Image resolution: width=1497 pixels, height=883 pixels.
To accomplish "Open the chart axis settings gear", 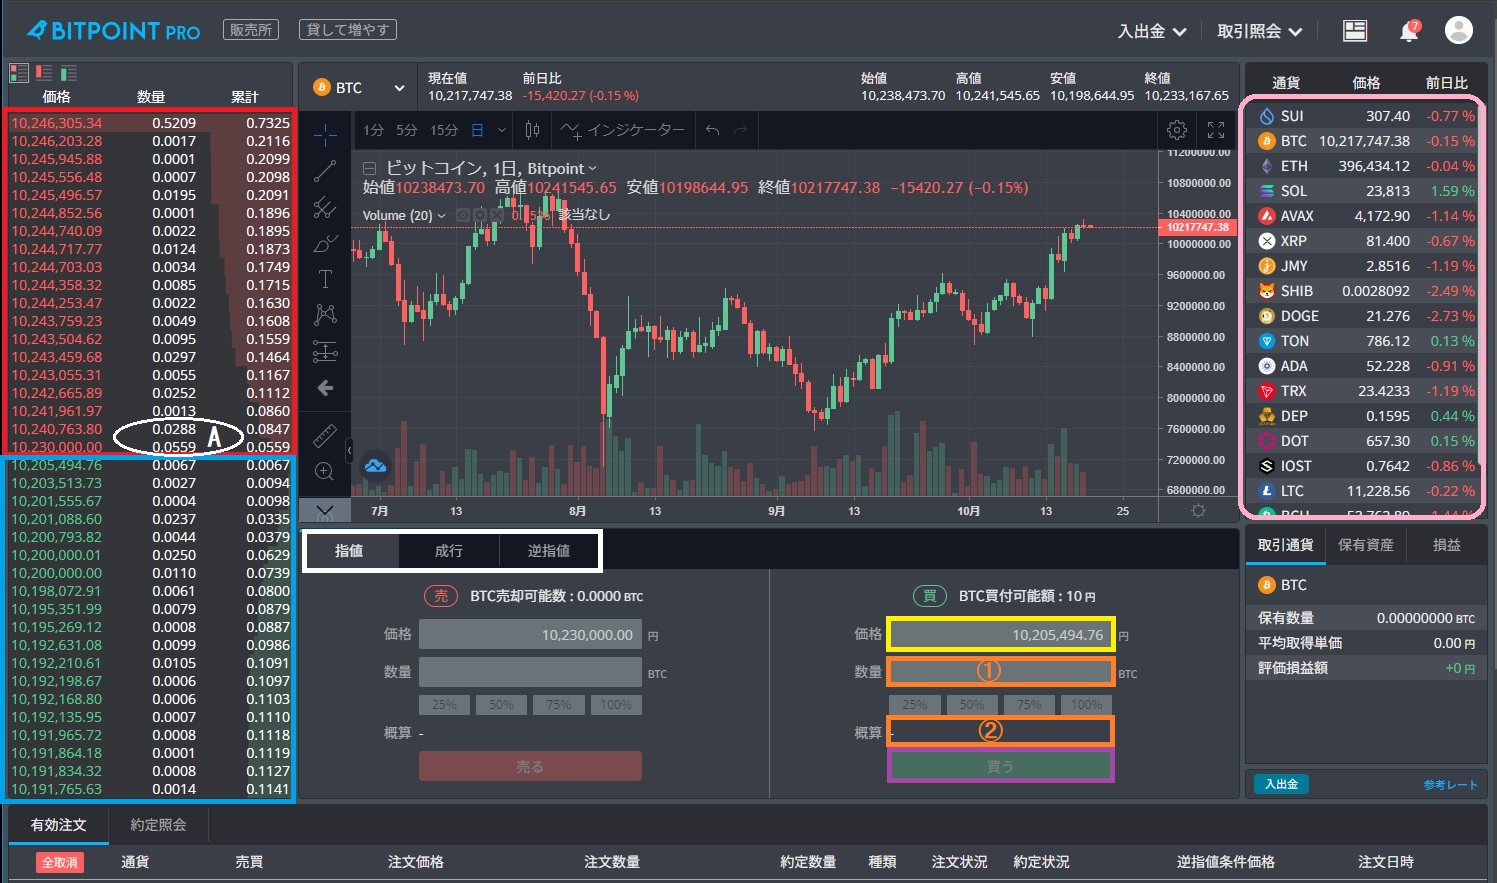I will 1198,511.
